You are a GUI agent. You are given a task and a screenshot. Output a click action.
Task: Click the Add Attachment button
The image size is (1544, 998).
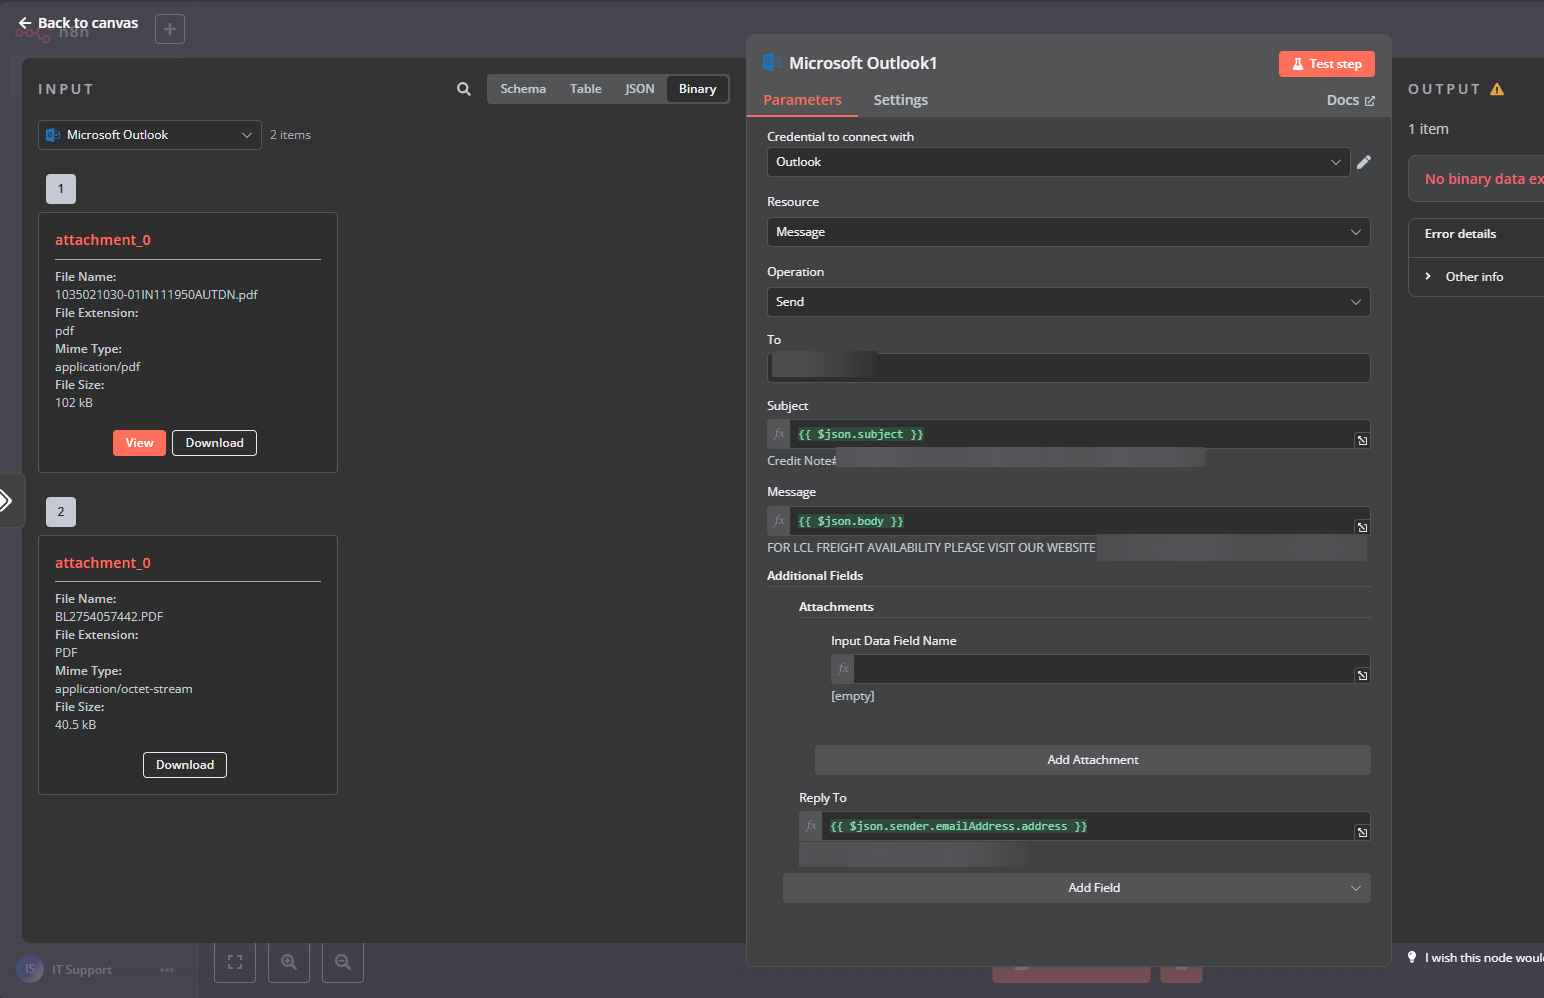[1092, 760]
